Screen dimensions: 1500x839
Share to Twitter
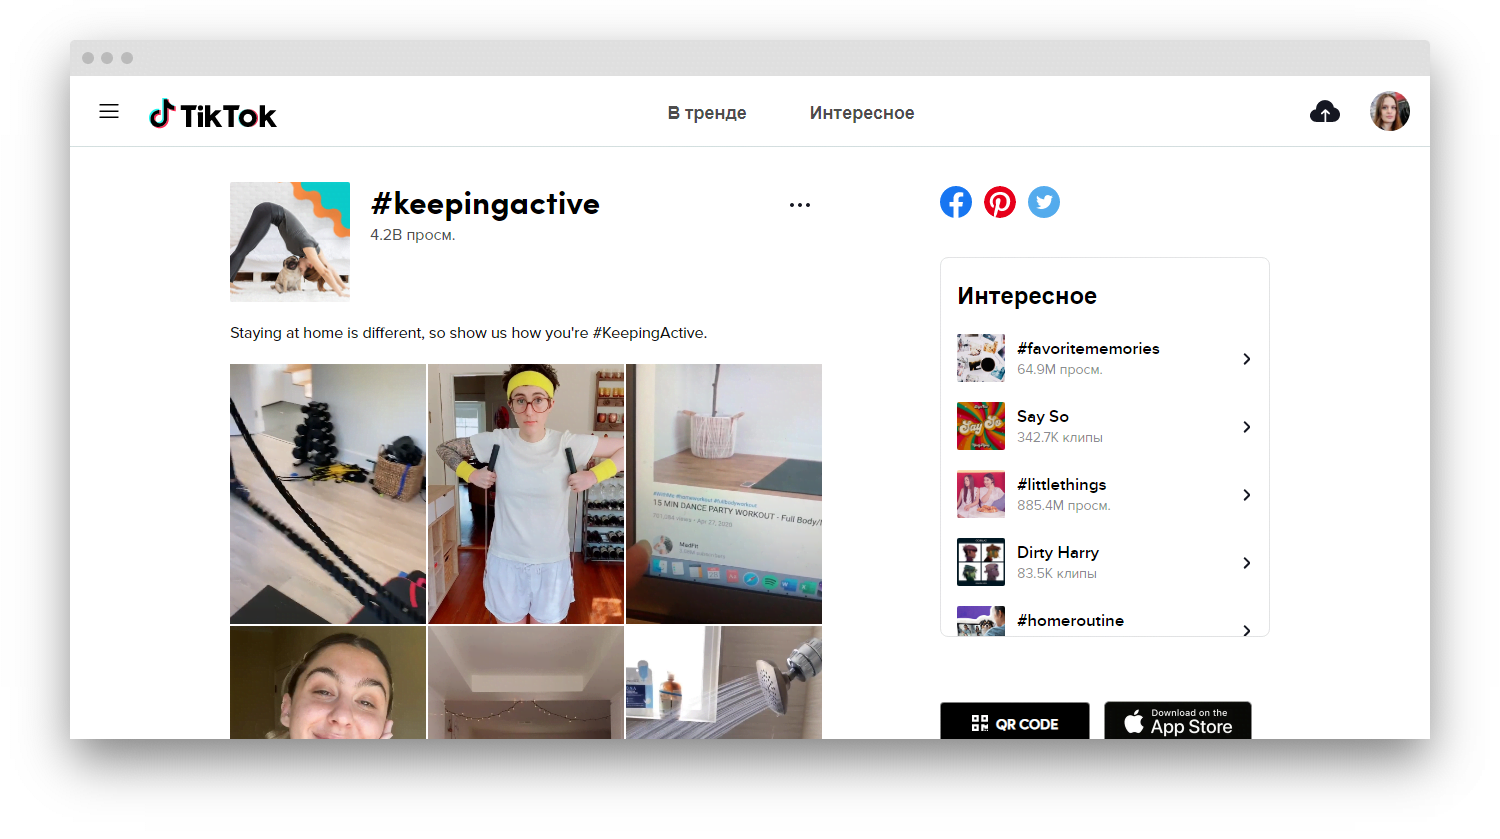point(1044,202)
